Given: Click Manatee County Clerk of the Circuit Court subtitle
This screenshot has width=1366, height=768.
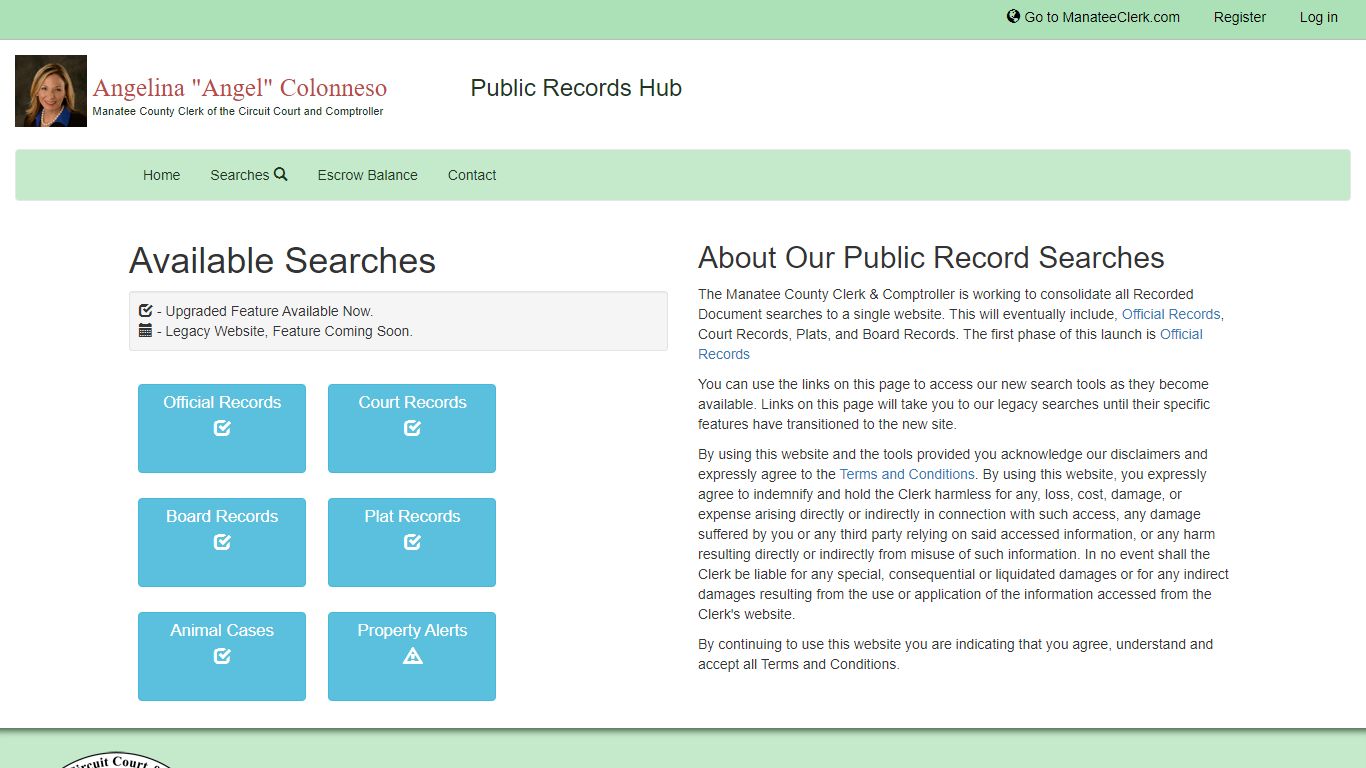Looking at the screenshot, I should (x=238, y=111).
